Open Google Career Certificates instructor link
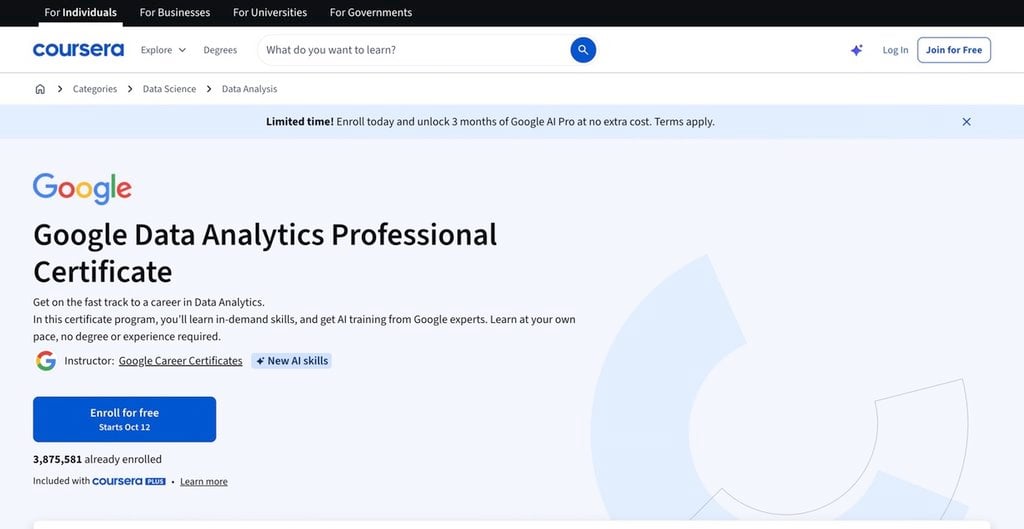1024x529 pixels. [180, 361]
